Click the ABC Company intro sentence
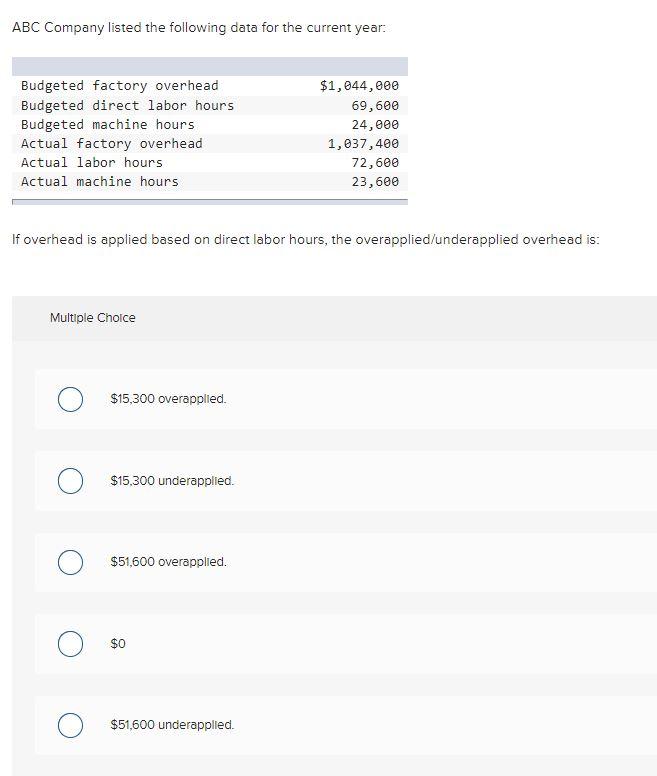The image size is (657, 776). click(x=198, y=27)
